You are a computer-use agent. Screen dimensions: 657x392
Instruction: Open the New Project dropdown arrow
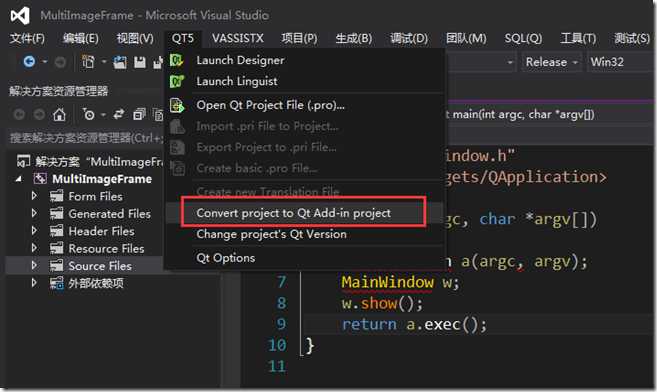103,62
